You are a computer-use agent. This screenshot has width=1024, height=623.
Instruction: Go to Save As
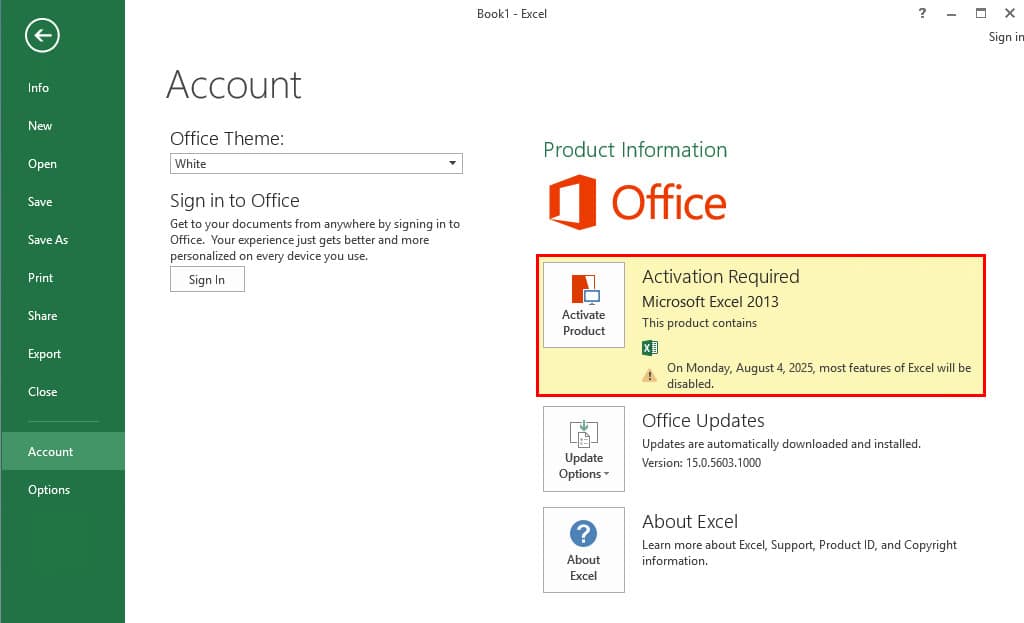[63, 239]
